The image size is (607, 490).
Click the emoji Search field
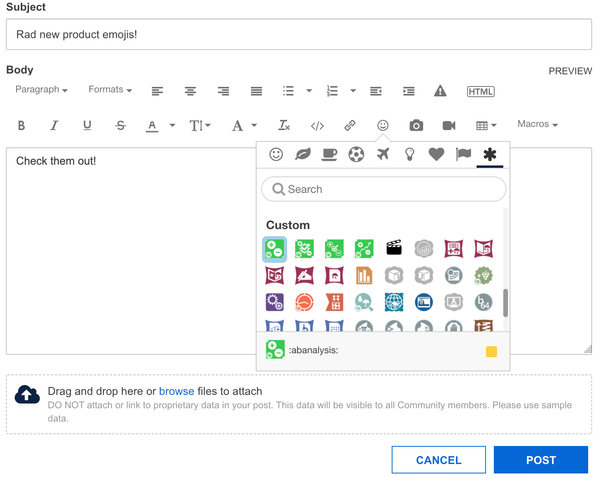tap(384, 189)
